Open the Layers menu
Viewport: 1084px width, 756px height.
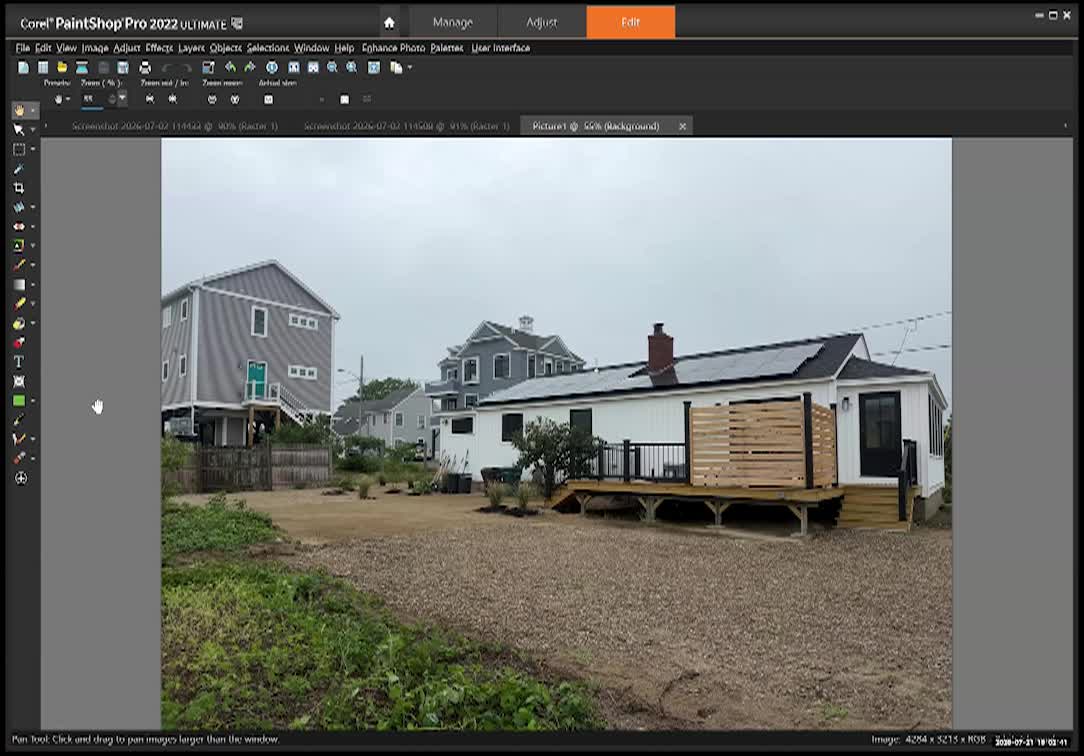(x=191, y=48)
